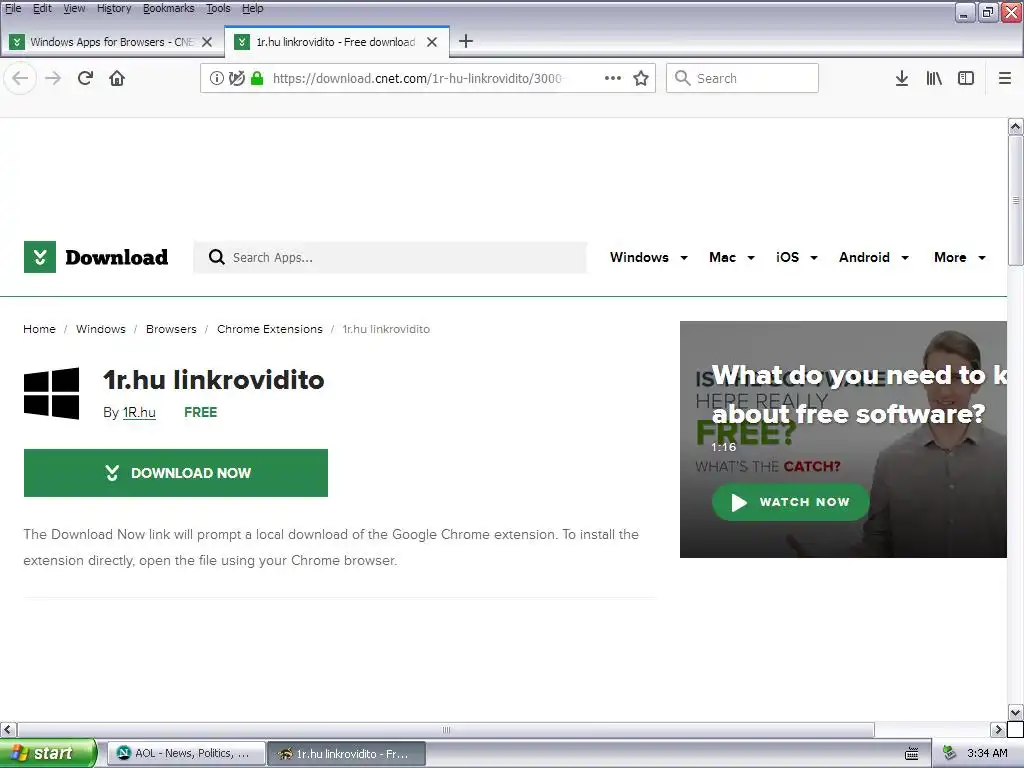This screenshot has width=1024, height=768.
Task: Open the Downloads toolbar arrow
Action: click(x=902, y=78)
